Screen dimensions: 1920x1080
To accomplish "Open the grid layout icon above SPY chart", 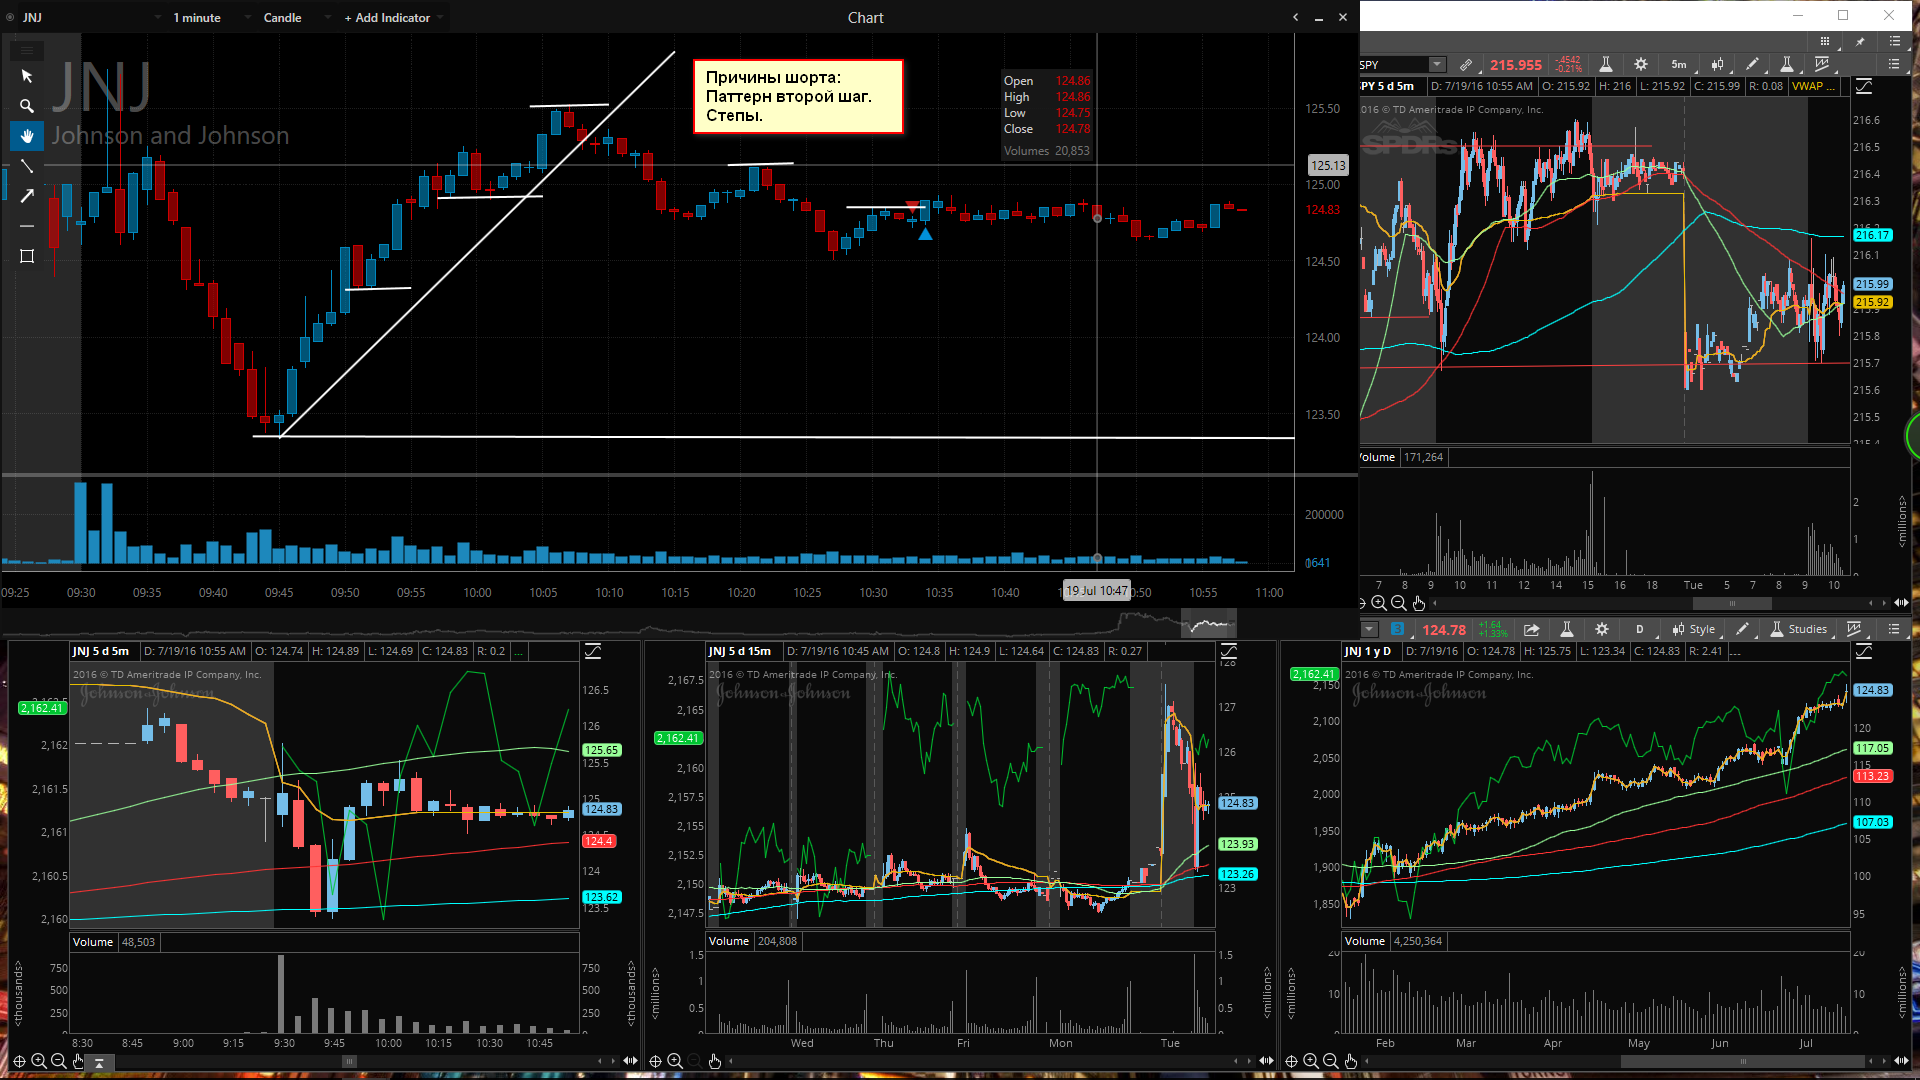I will tap(1825, 41).
